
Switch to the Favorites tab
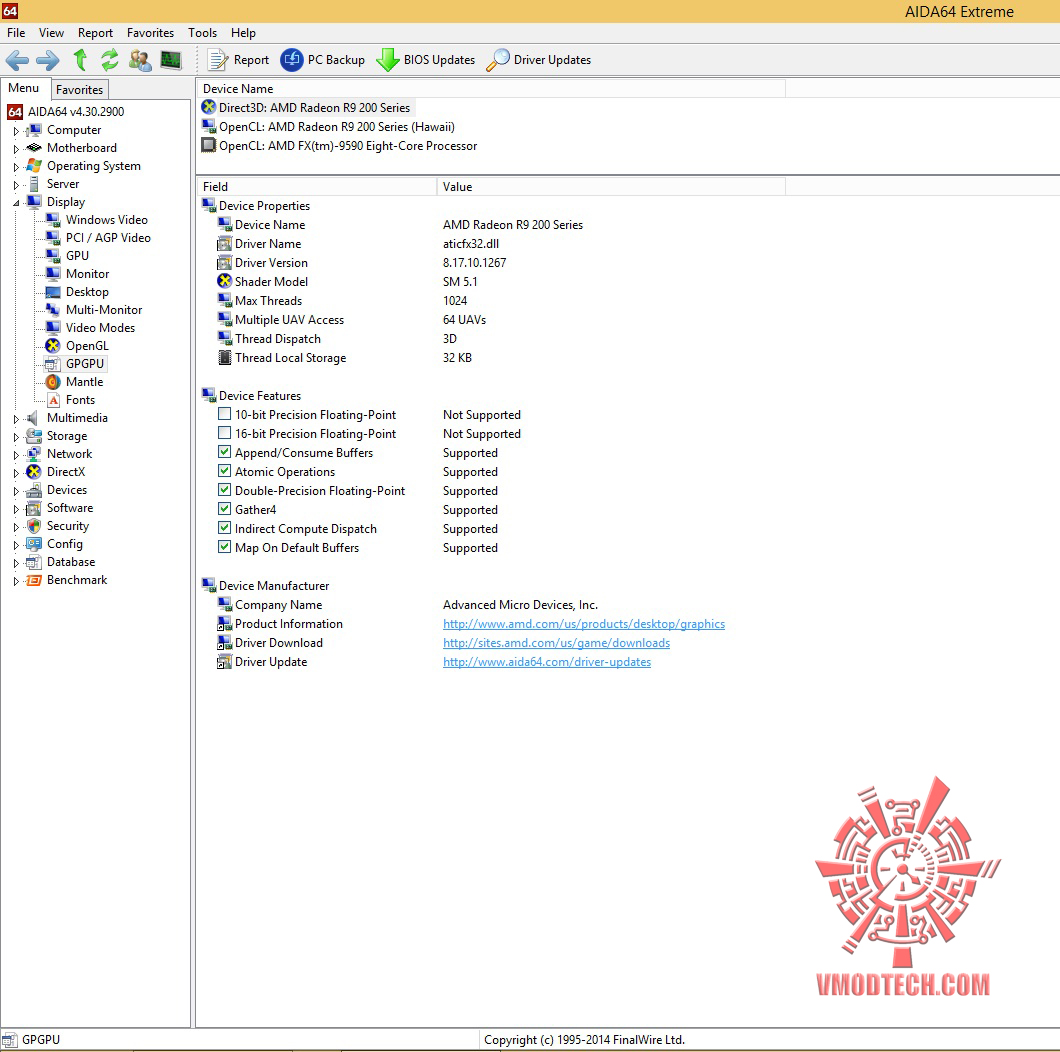point(79,89)
